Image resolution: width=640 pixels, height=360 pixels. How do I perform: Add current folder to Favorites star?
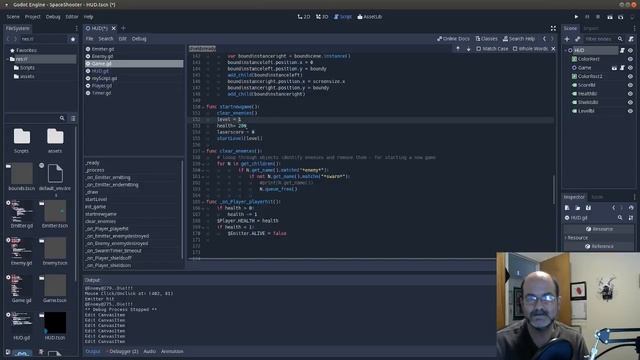click(73, 39)
